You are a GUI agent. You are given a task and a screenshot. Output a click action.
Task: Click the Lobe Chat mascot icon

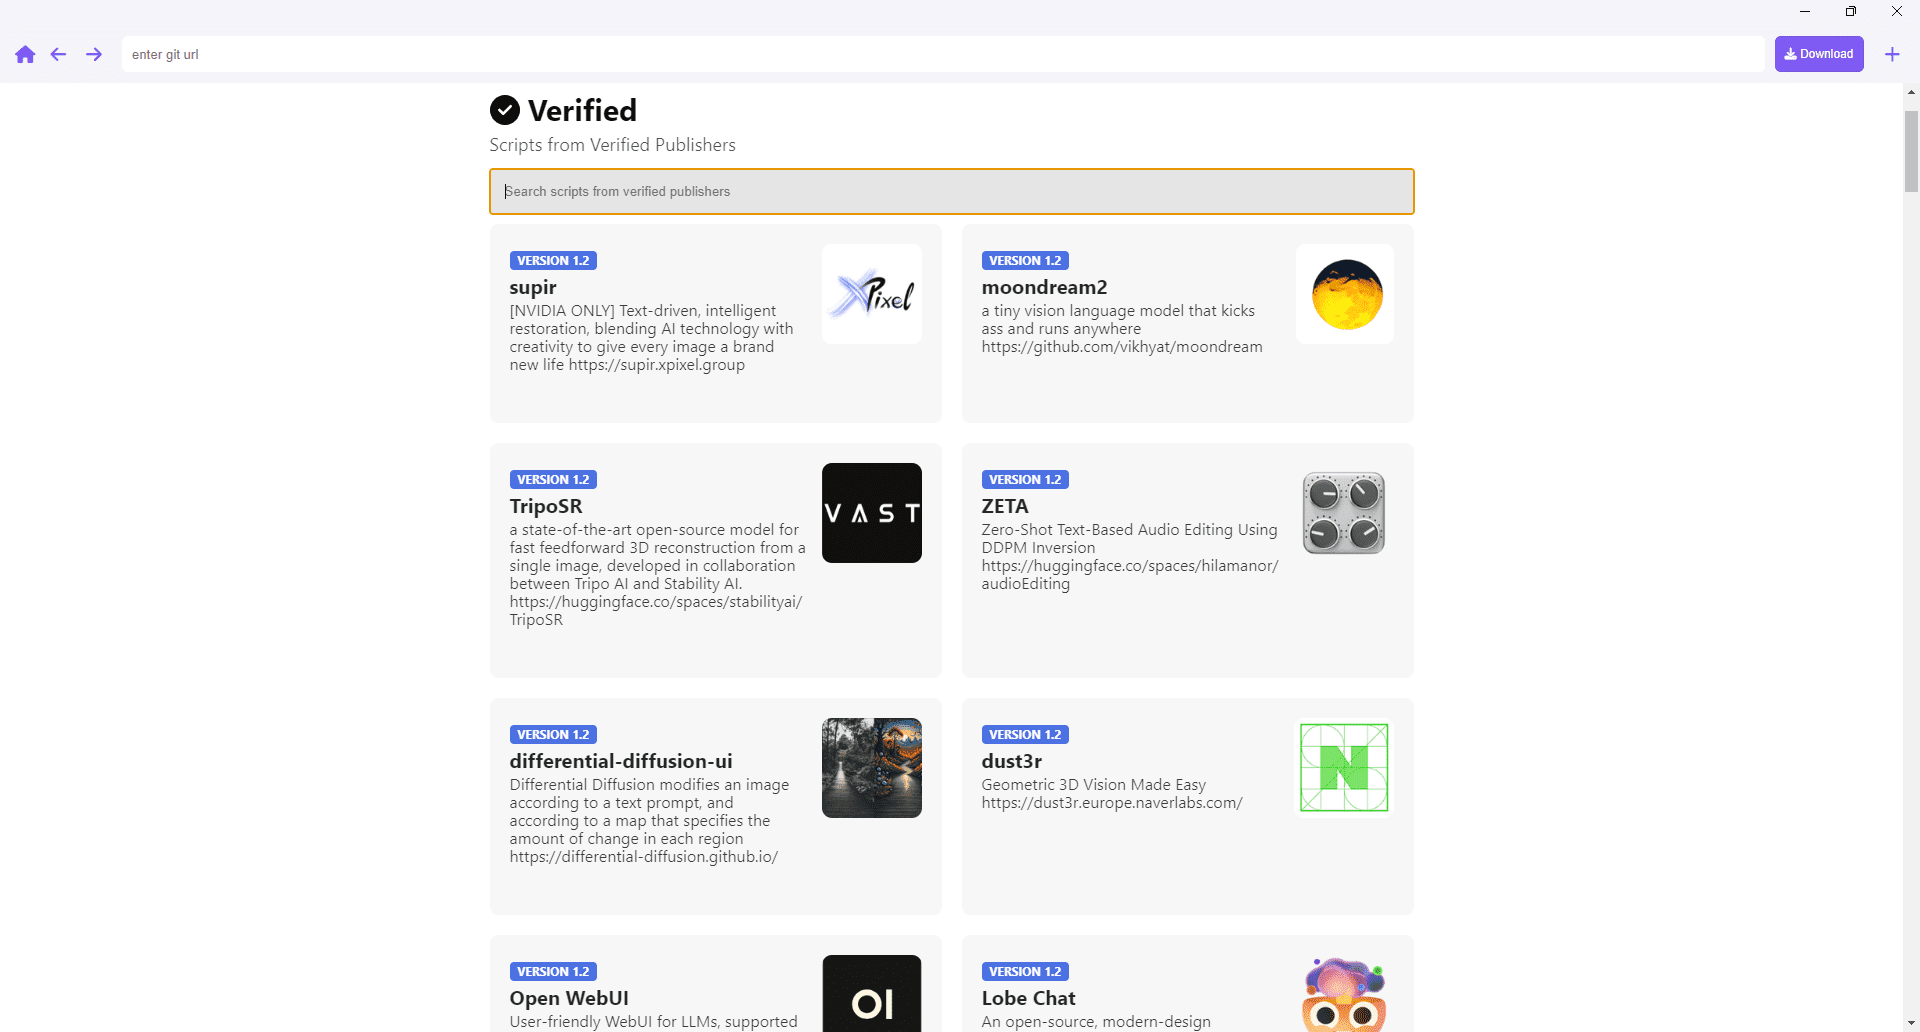coord(1344,994)
